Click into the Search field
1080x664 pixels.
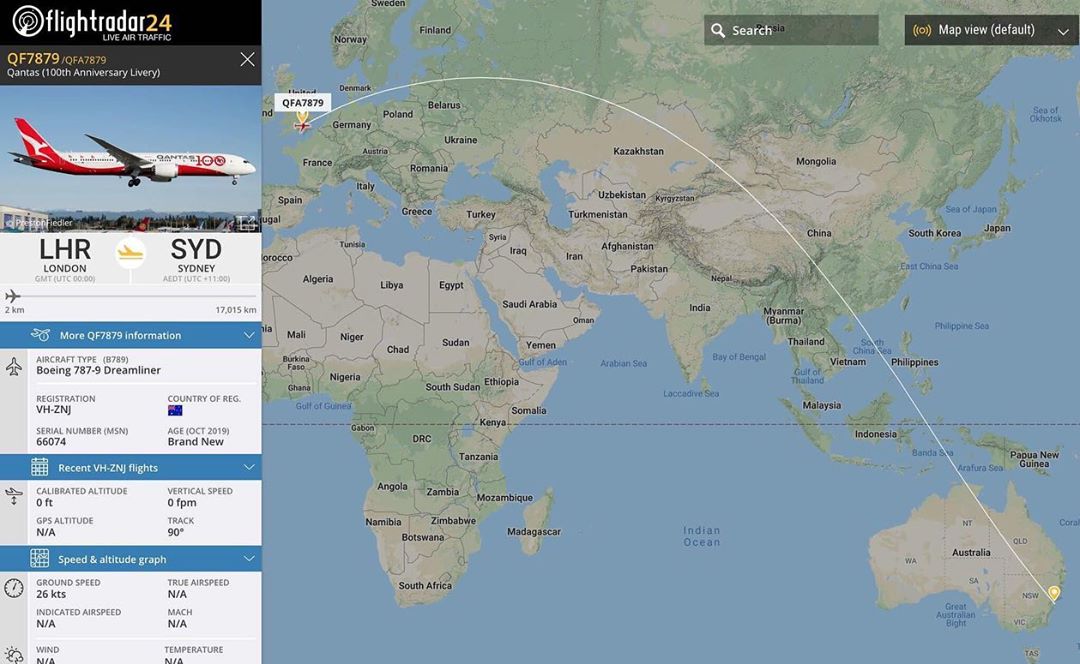(800, 31)
